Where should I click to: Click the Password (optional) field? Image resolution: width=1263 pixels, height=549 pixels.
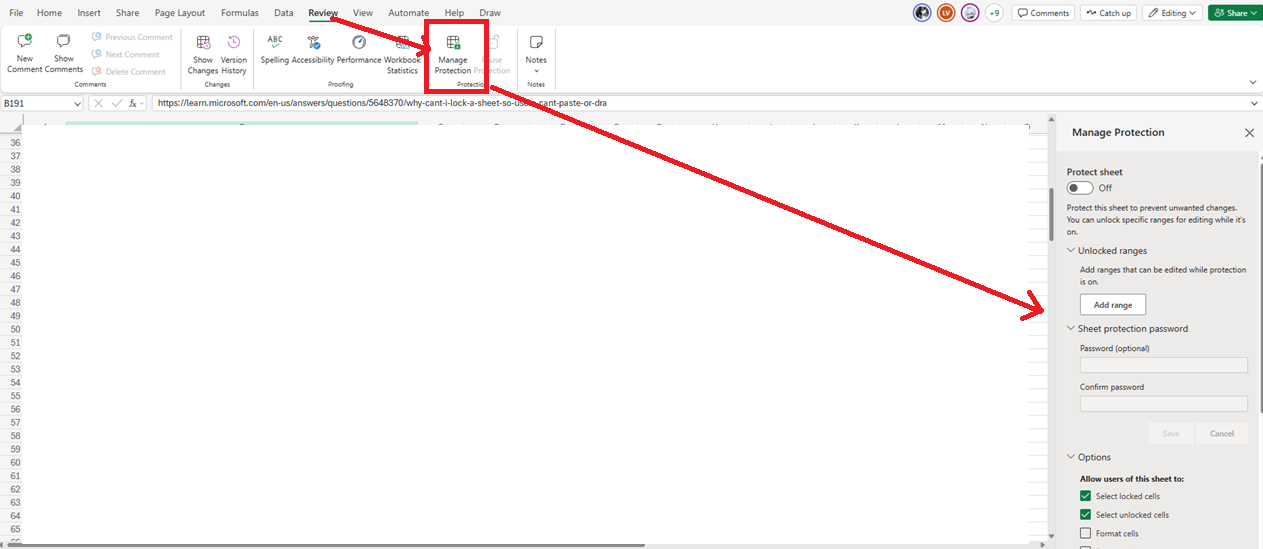pyautogui.click(x=1164, y=365)
